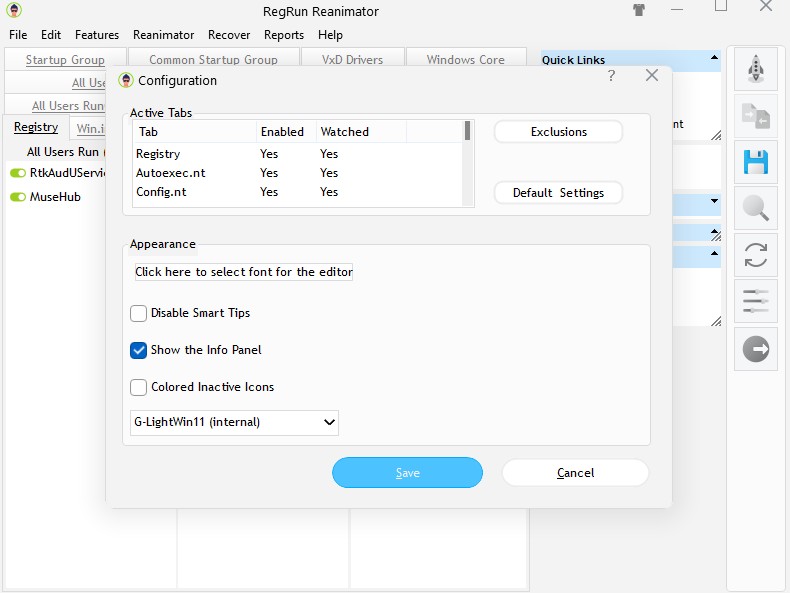790x593 pixels.
Task: Click the right arrow circle icon
Action: pos(755,349)
